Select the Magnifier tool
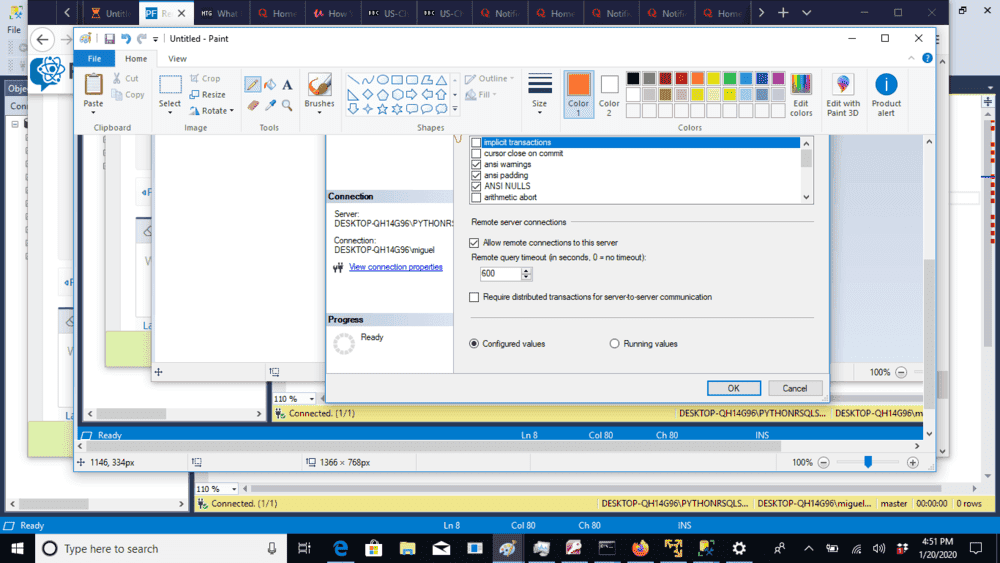 coord(287,104)
